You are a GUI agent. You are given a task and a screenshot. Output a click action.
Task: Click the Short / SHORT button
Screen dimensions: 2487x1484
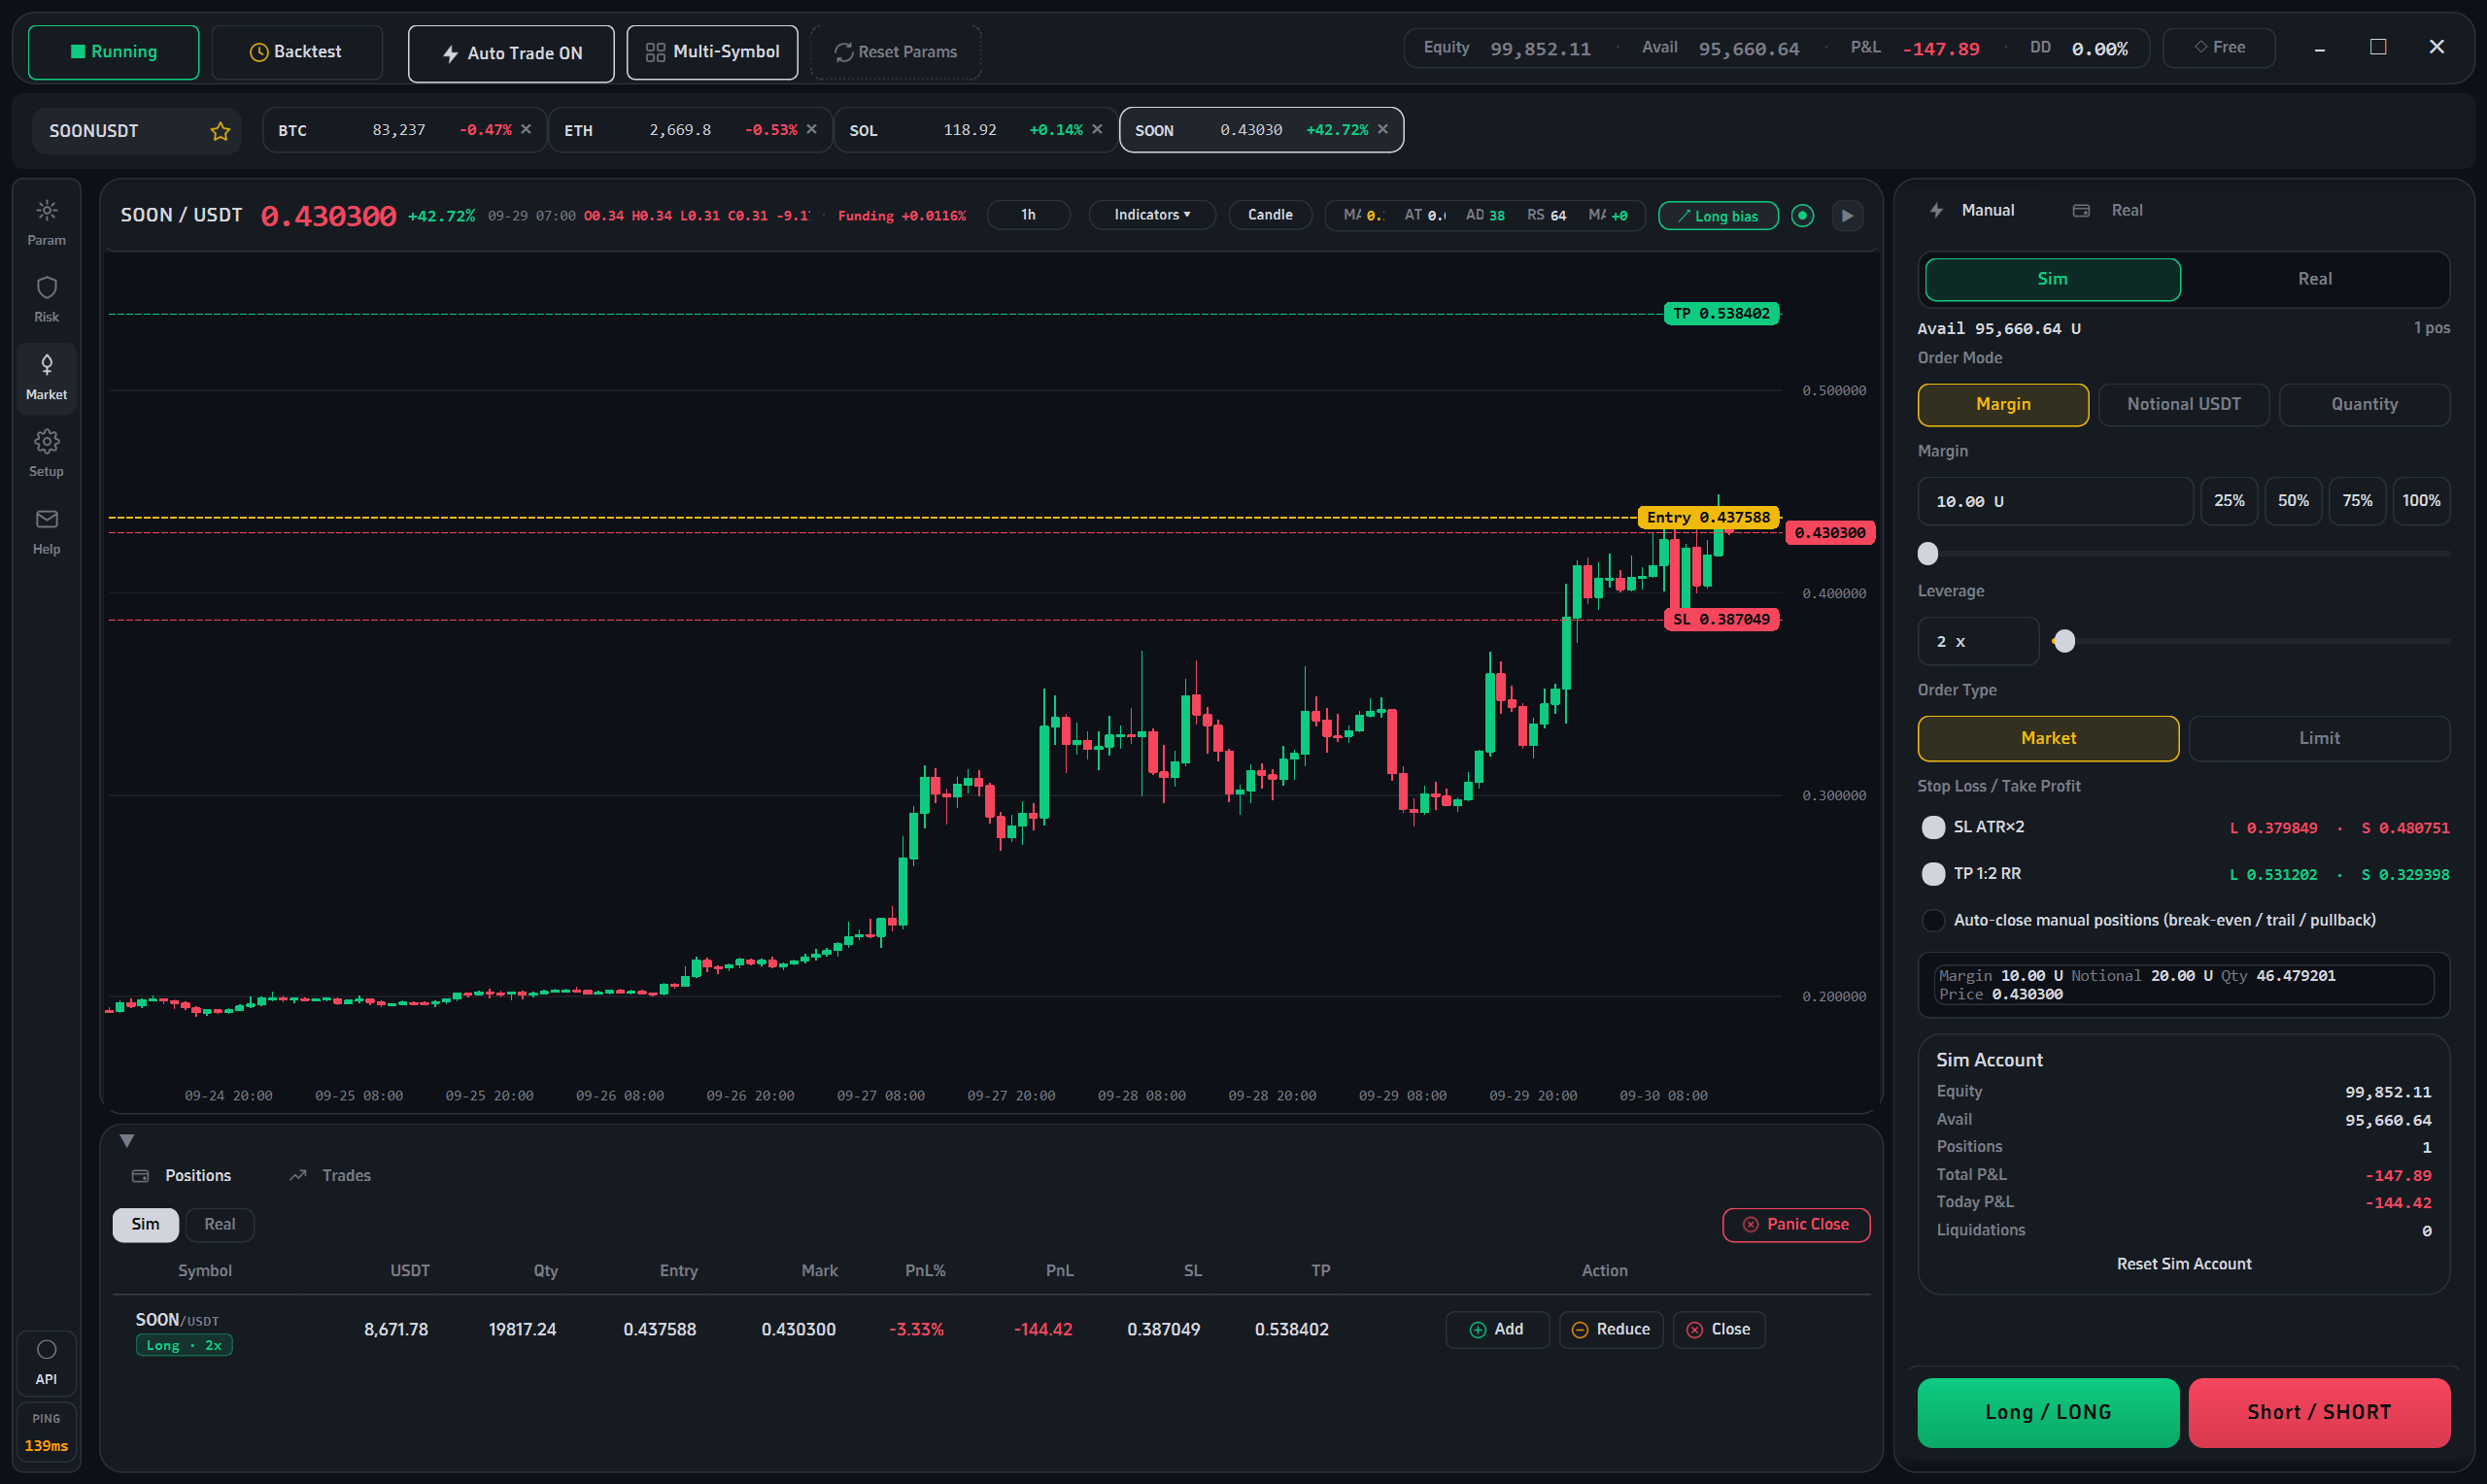point(2319,1412)
